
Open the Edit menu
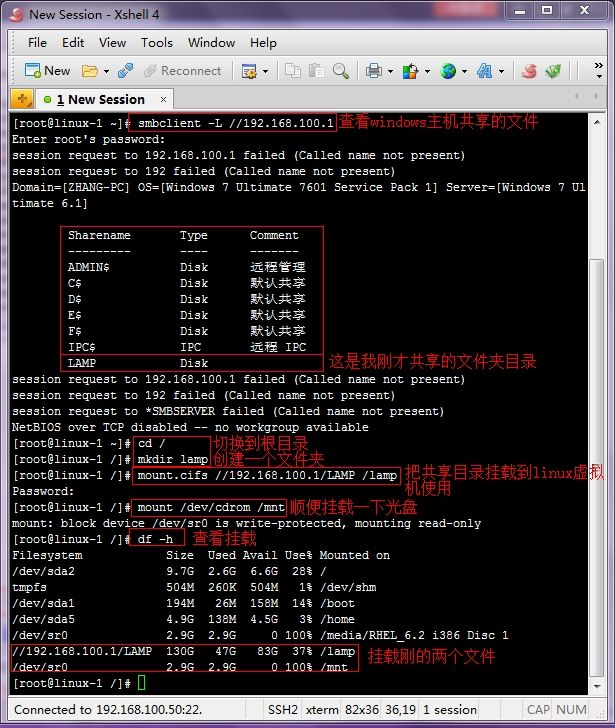point(73,43)
